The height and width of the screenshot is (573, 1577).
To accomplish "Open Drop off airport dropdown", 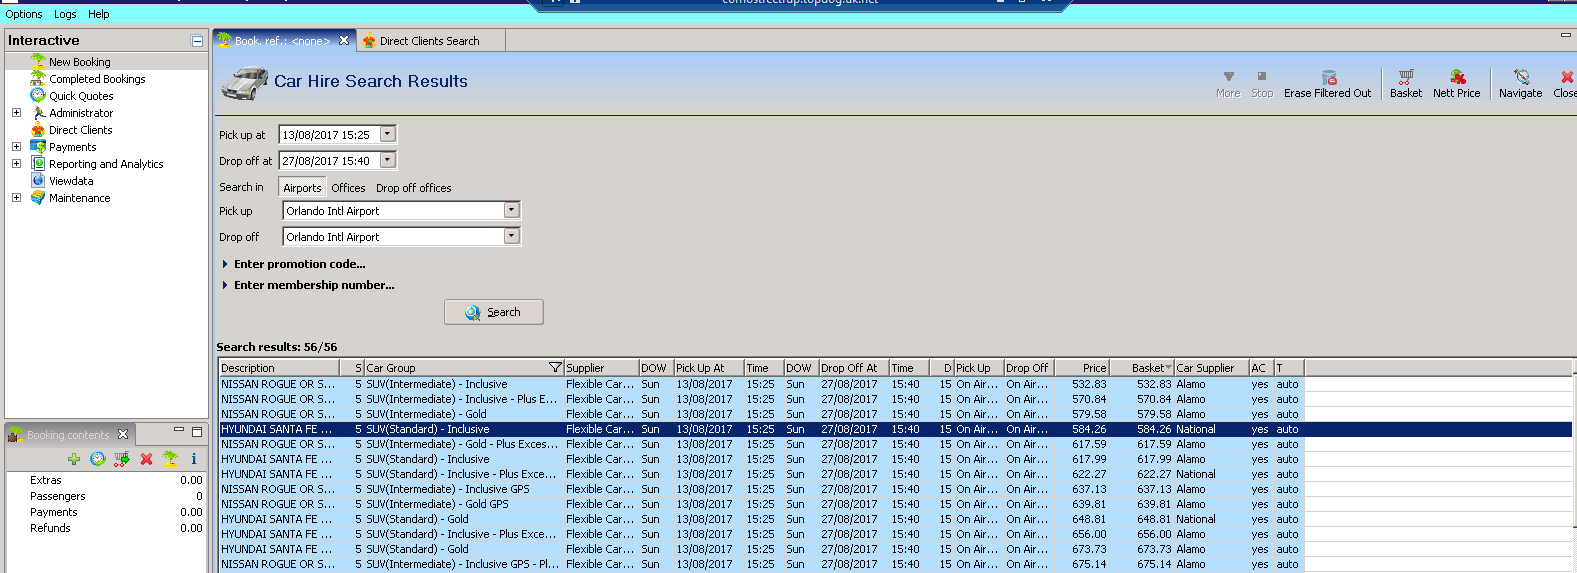I will [511, 237].
